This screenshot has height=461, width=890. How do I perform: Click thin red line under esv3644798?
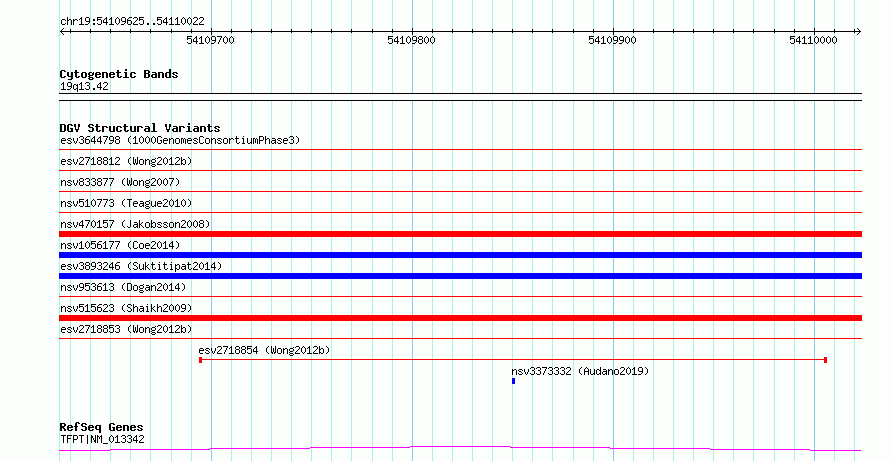point(460,150)
